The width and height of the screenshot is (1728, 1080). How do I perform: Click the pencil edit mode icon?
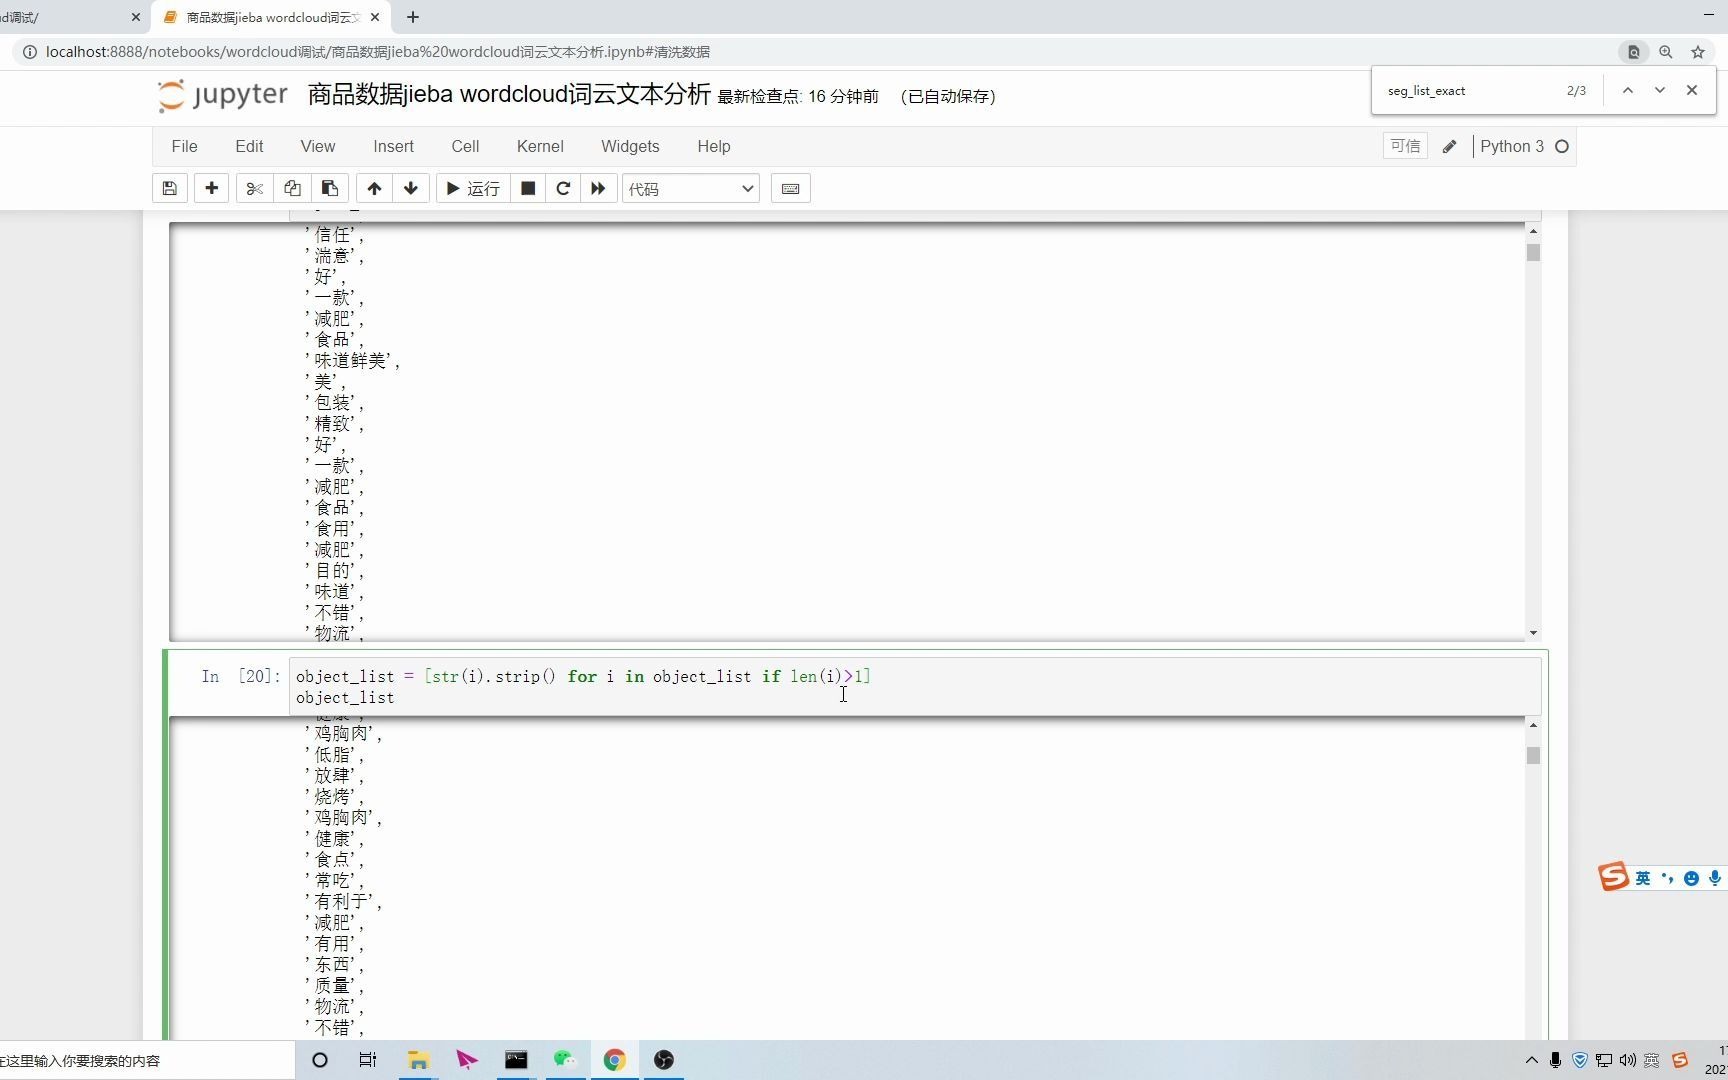click(x=1449, y=147)
